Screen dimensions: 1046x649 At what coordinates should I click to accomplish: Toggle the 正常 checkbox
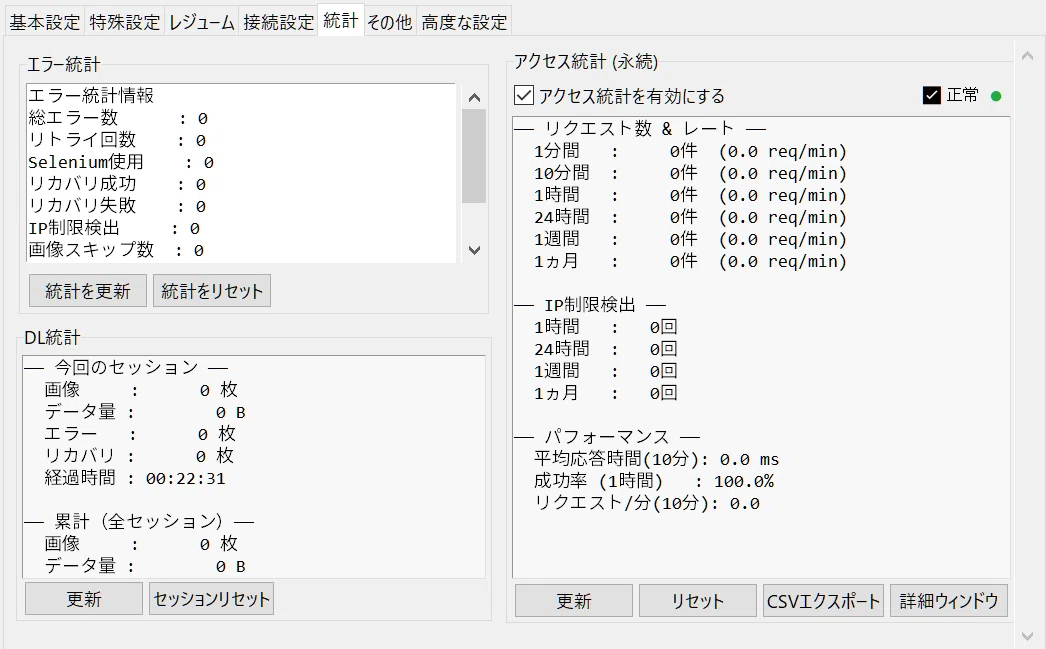point(932,95)
